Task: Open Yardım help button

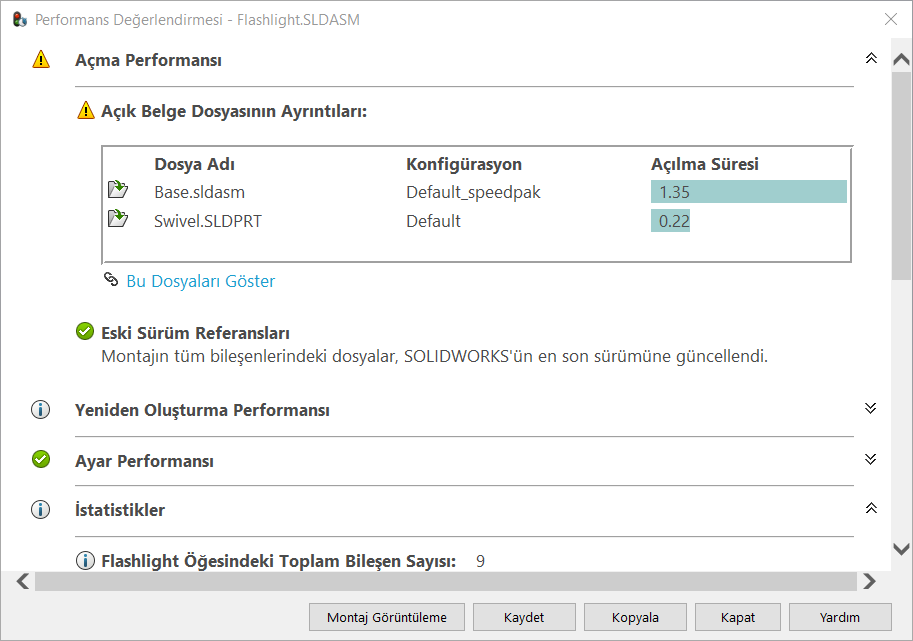Action: click(x=839, y=617)
